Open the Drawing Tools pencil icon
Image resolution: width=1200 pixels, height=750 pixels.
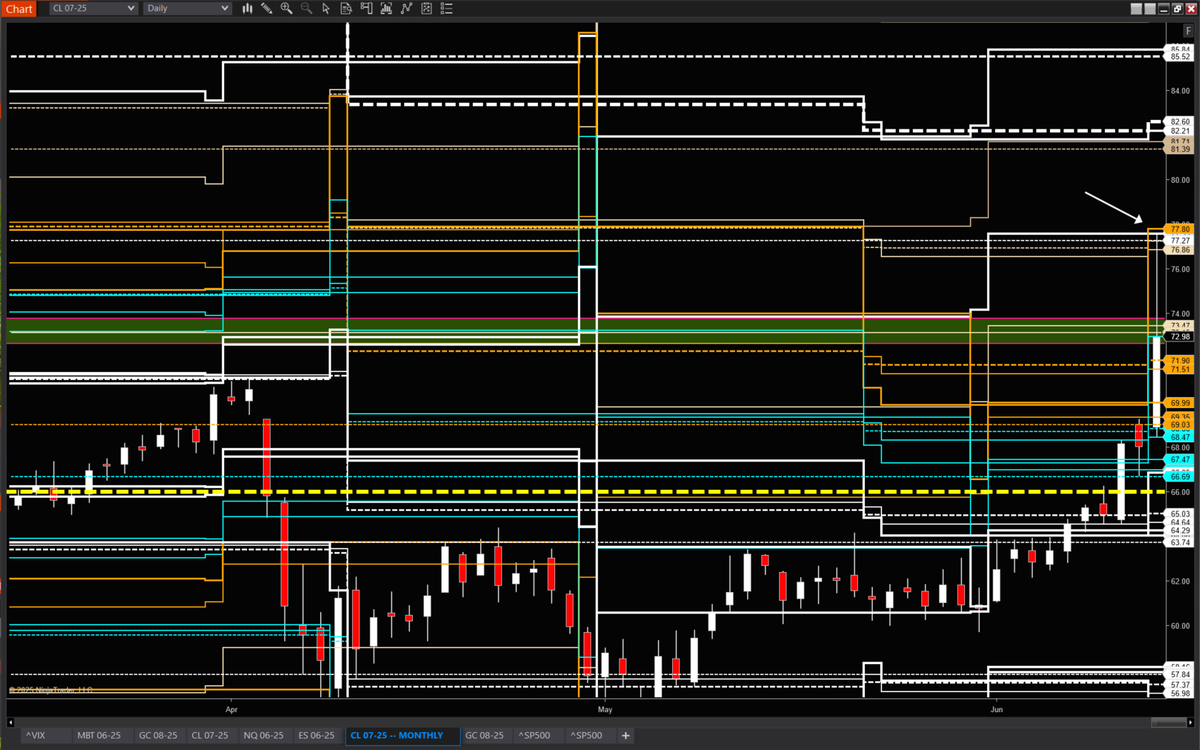[x=266, y=8]
